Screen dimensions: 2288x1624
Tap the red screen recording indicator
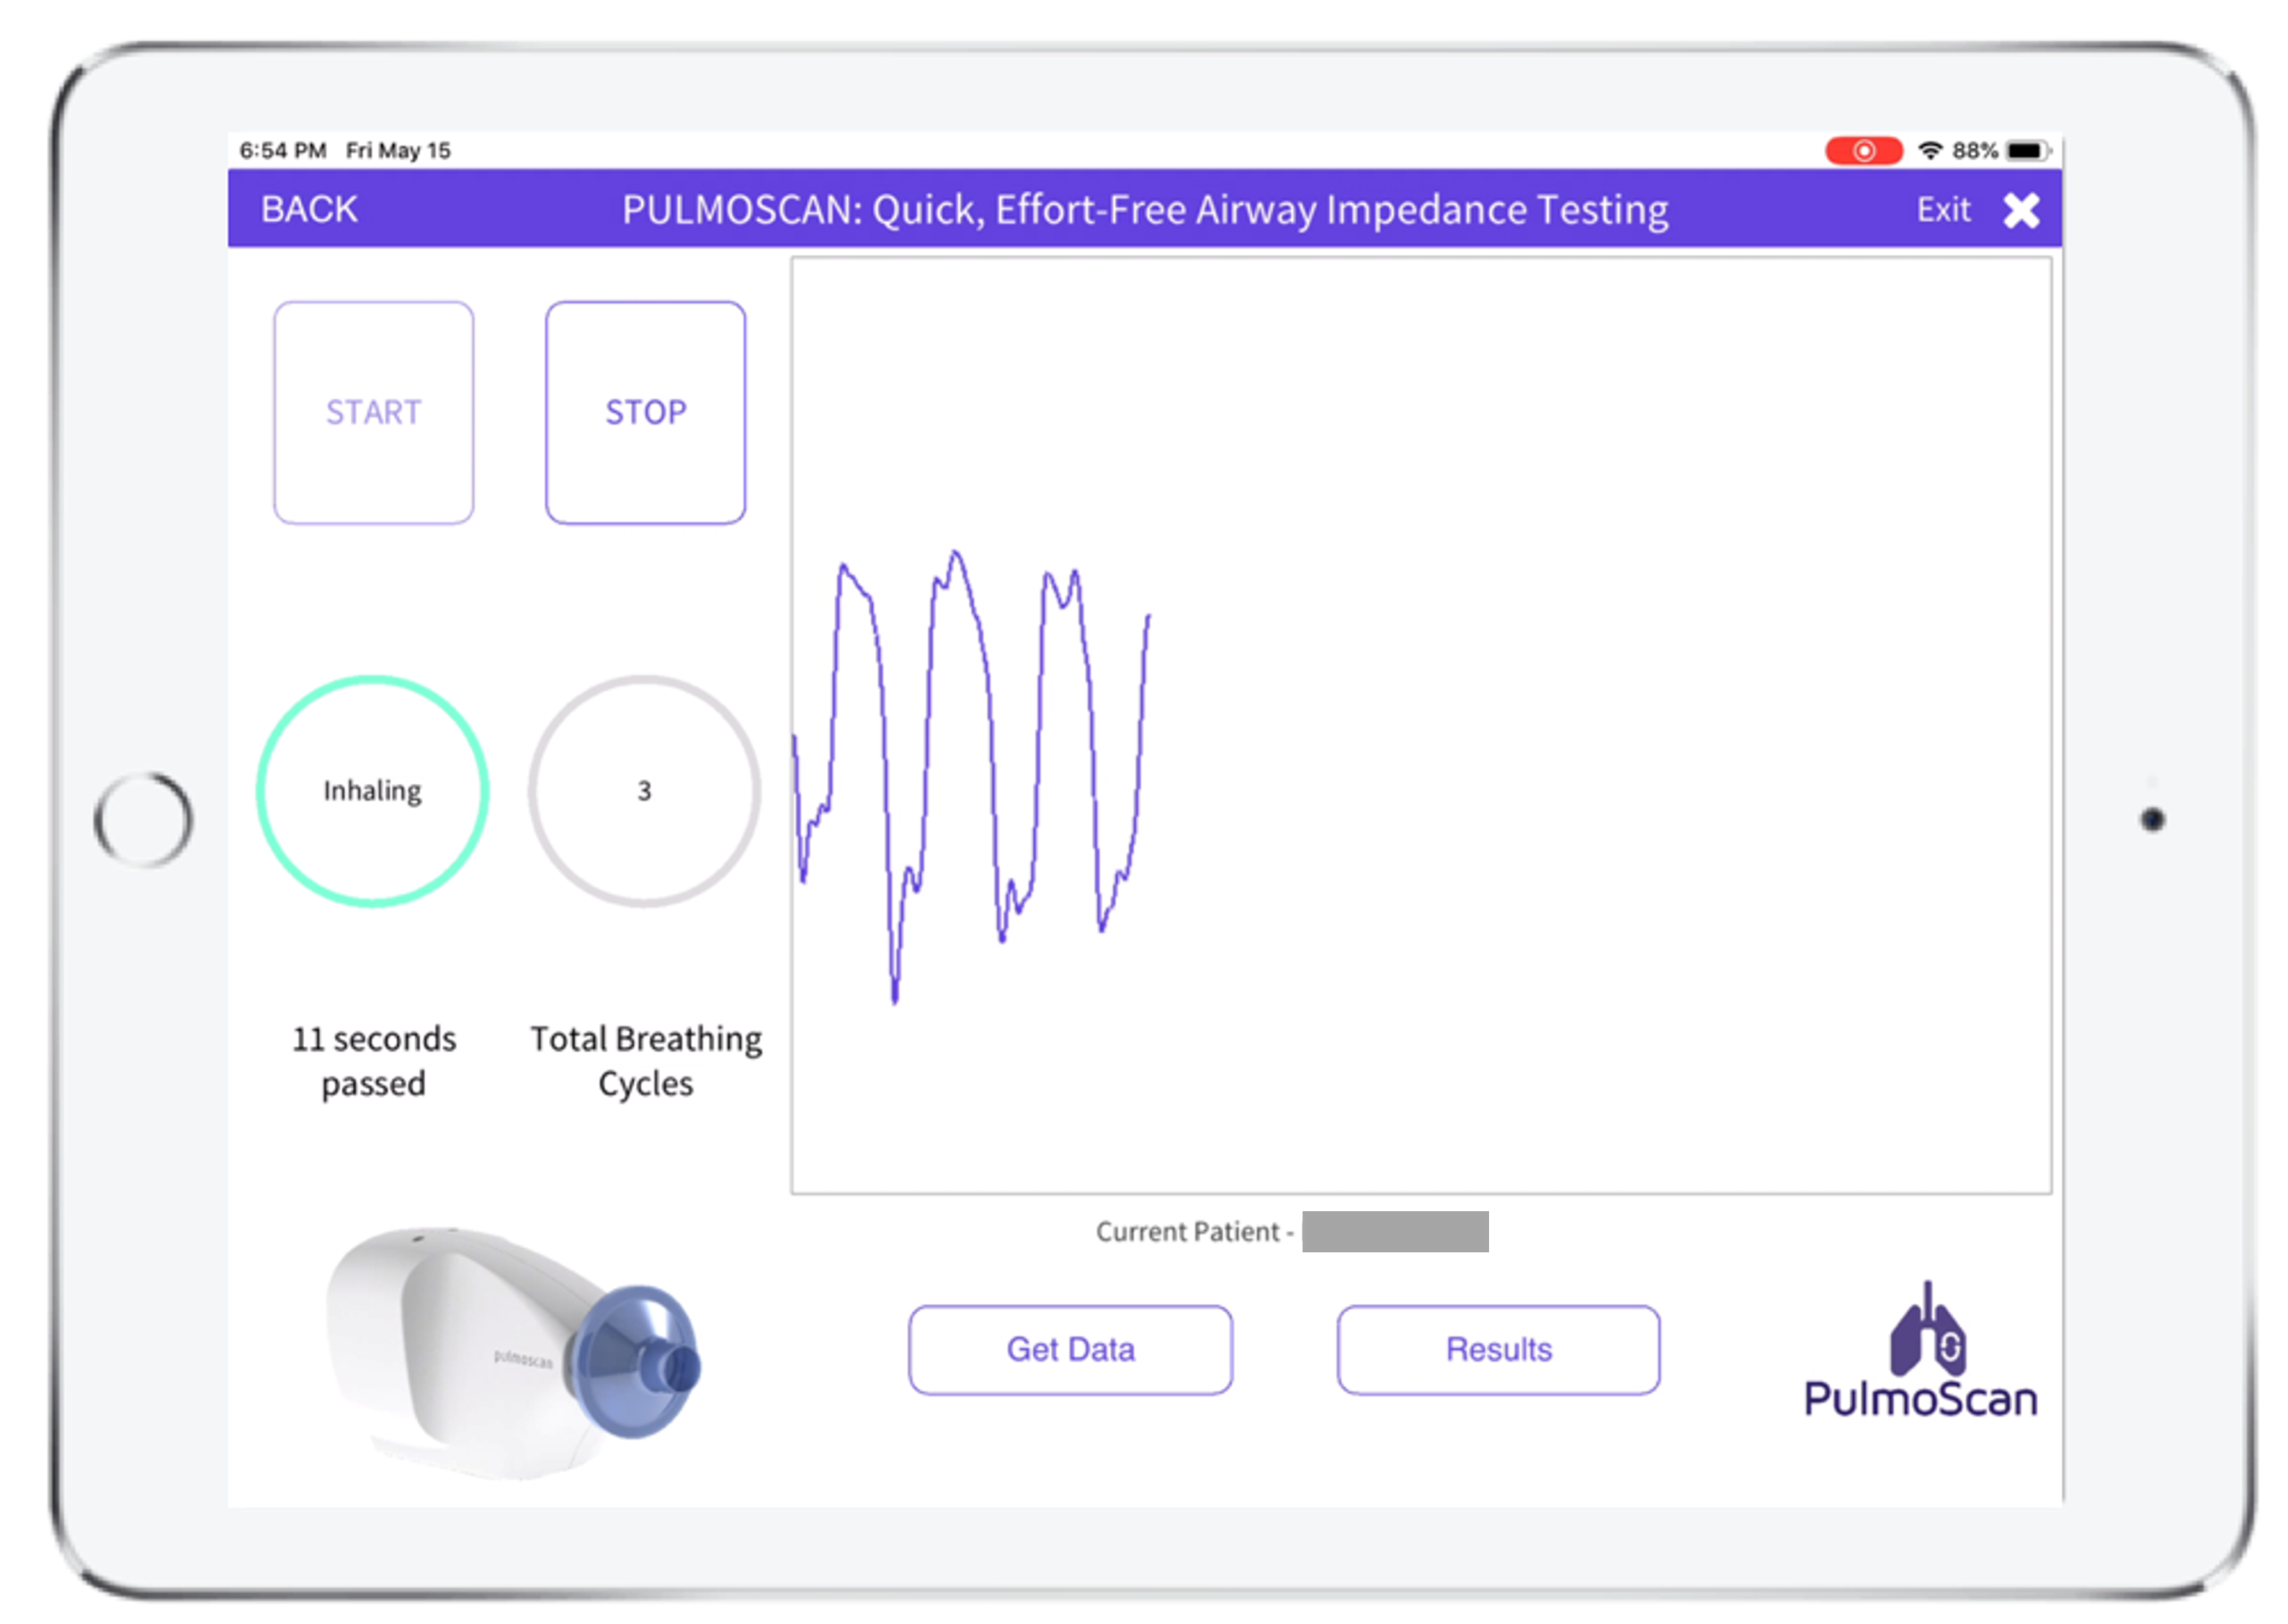(1863, 151)
